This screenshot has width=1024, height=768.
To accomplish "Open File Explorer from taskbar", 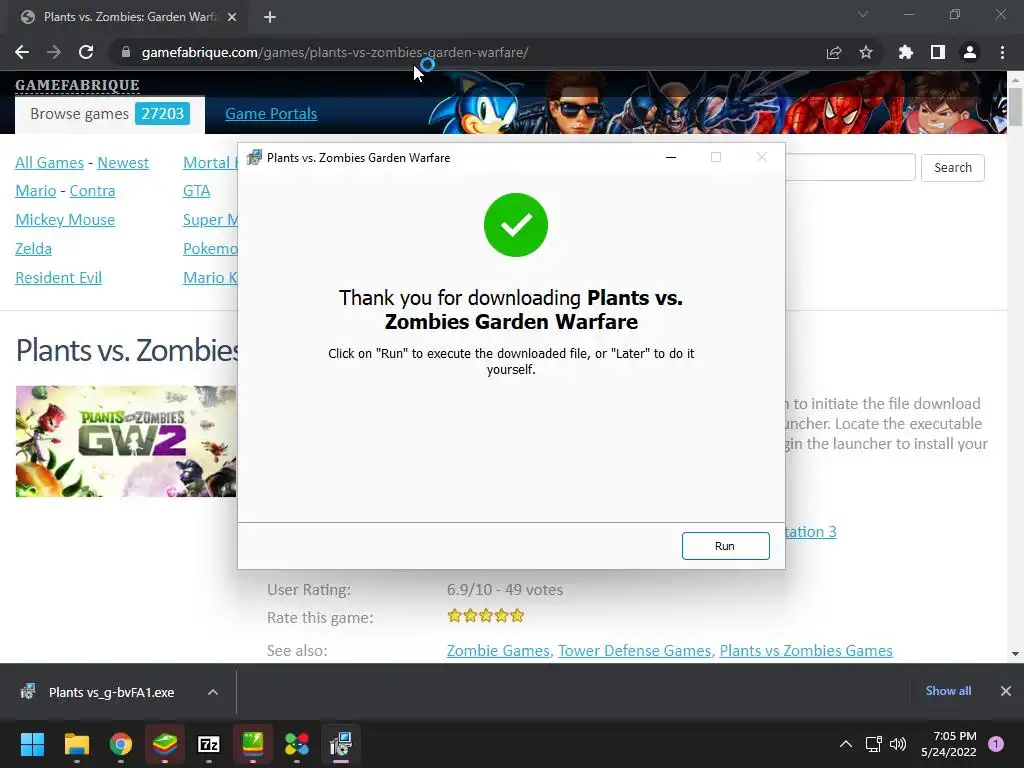I will point(76,744).
